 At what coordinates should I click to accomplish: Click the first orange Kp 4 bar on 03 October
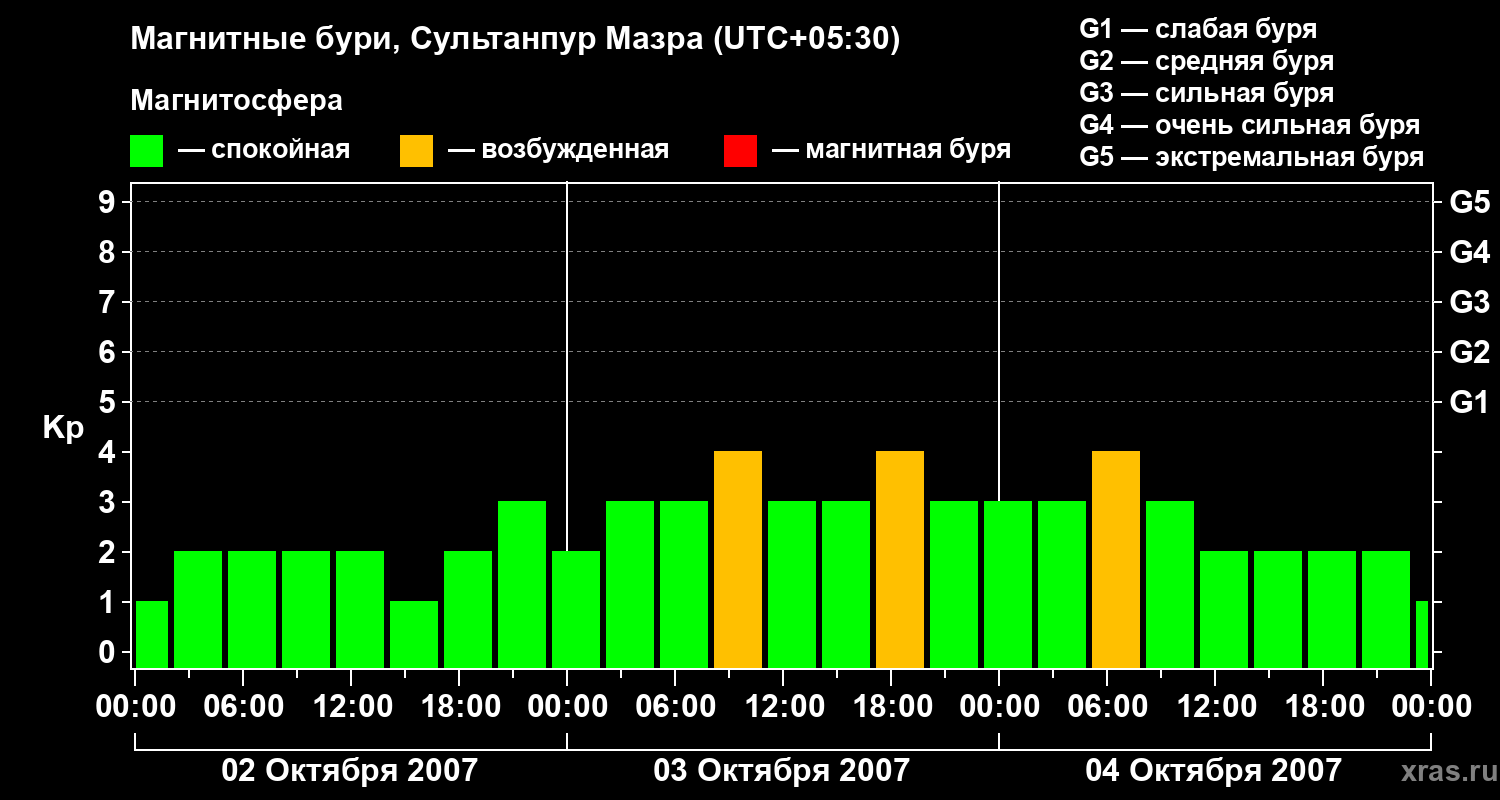tap(738, 560)
